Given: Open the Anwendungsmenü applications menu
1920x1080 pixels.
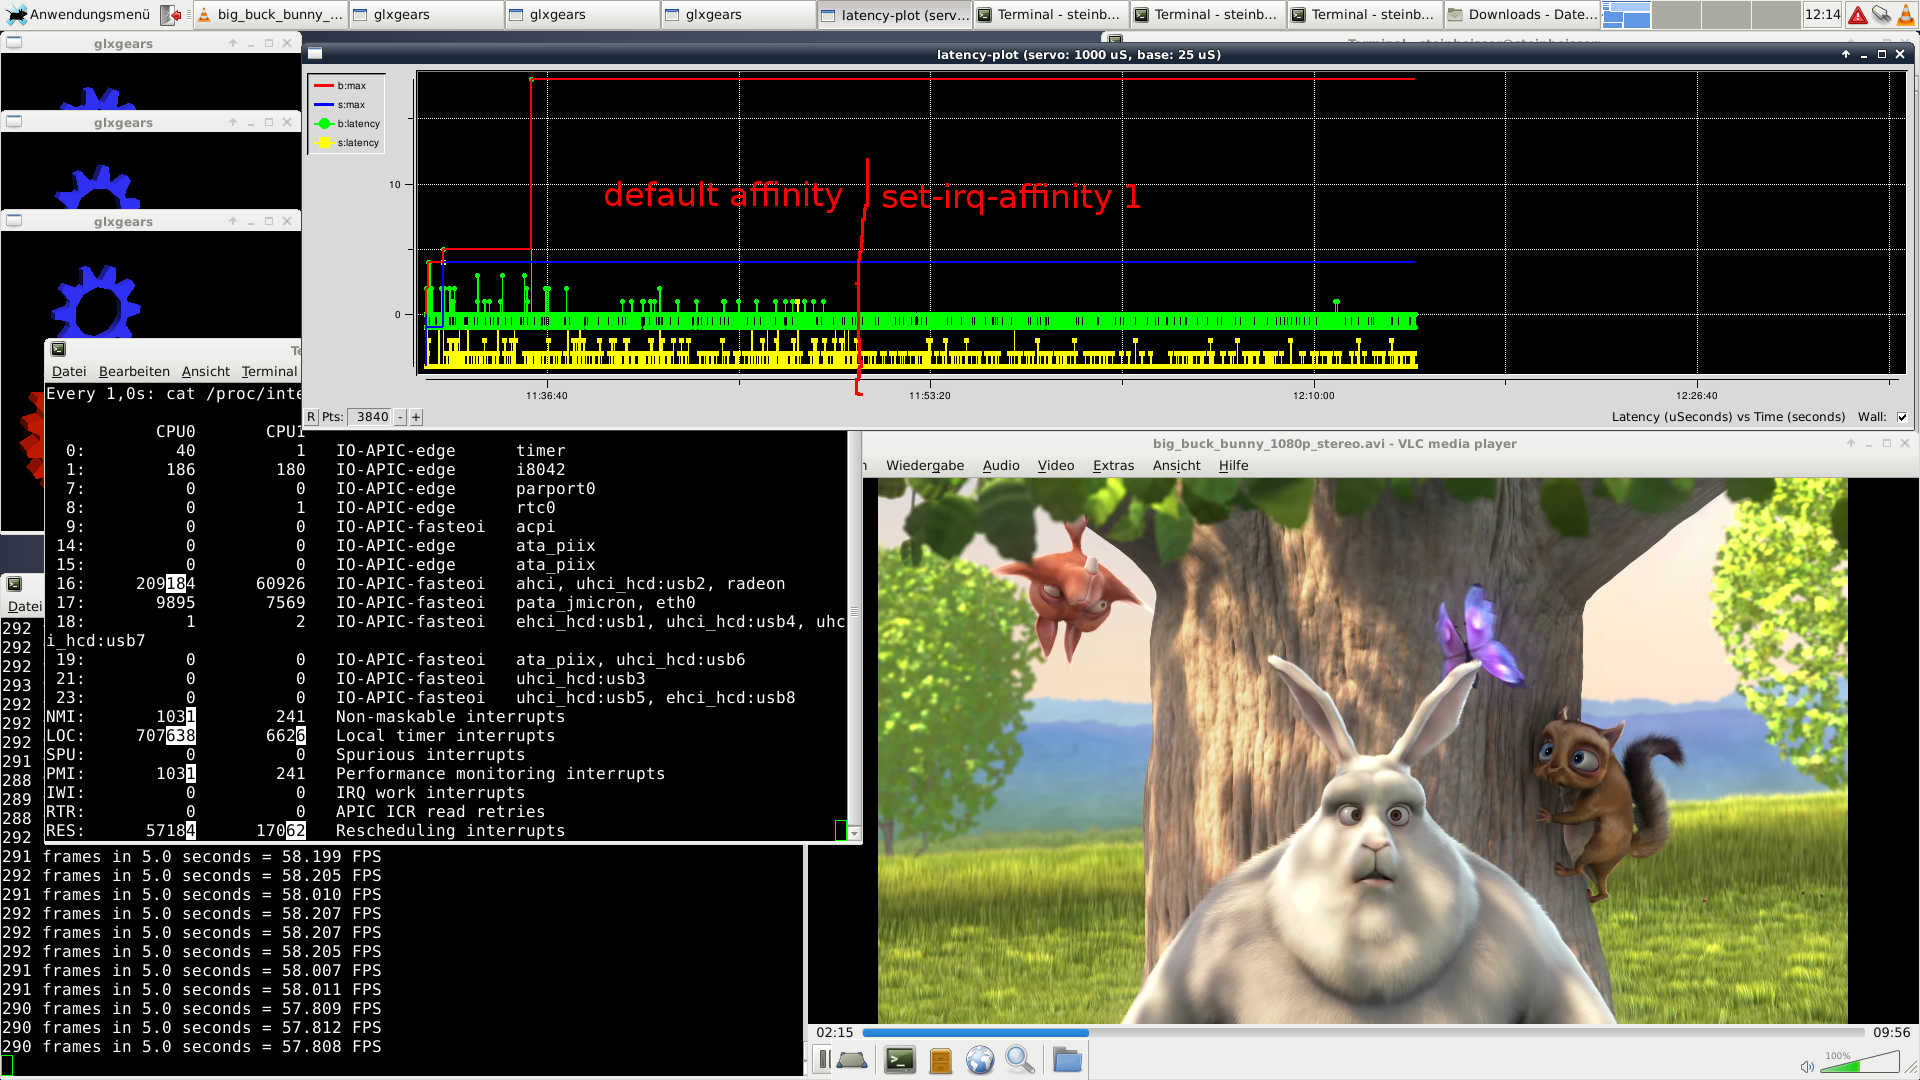Looking at the screenshot, I should pos(78,14).
